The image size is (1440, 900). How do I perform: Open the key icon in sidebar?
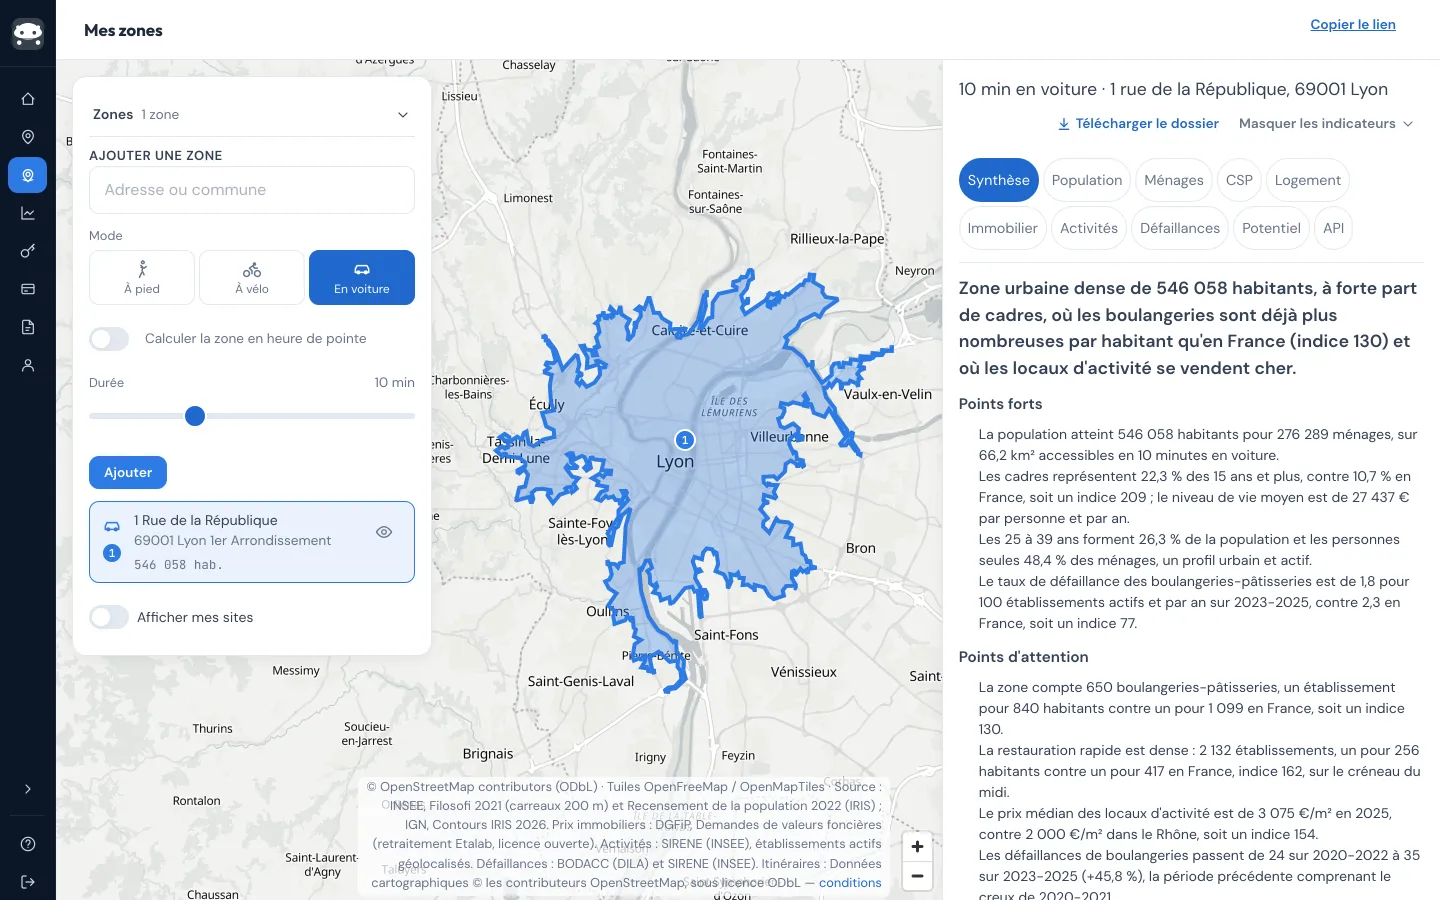point(28,251)
